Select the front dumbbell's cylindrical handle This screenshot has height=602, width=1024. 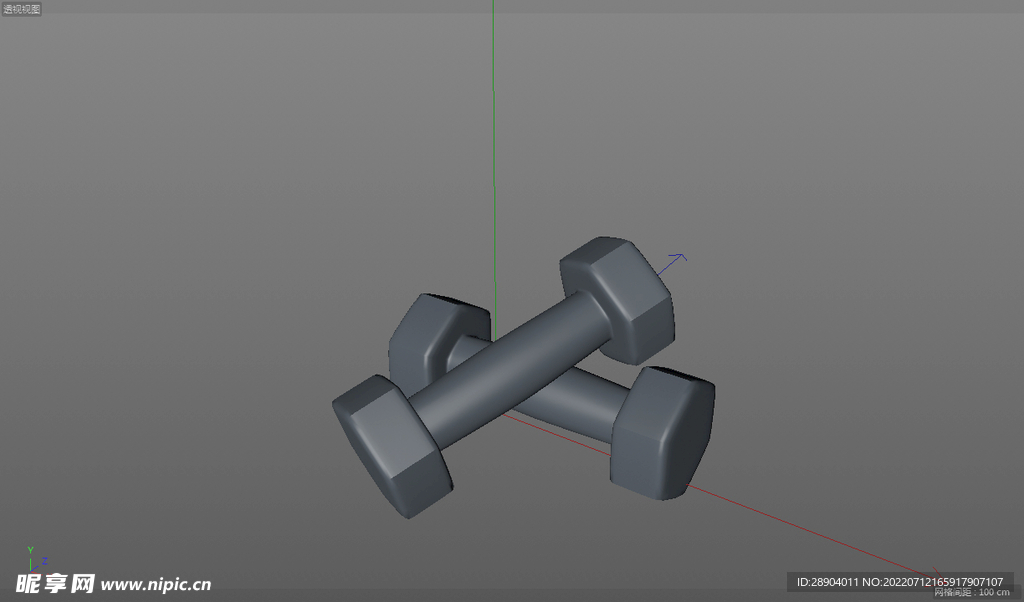click(511, 370)
